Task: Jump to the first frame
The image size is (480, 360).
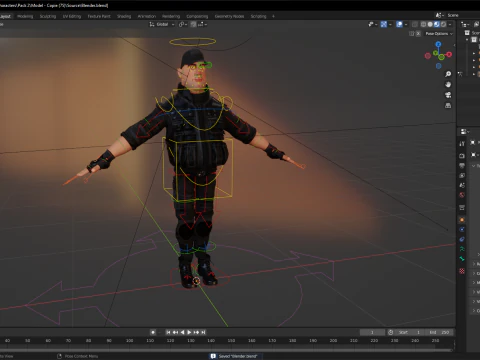Action: point(168,332)
